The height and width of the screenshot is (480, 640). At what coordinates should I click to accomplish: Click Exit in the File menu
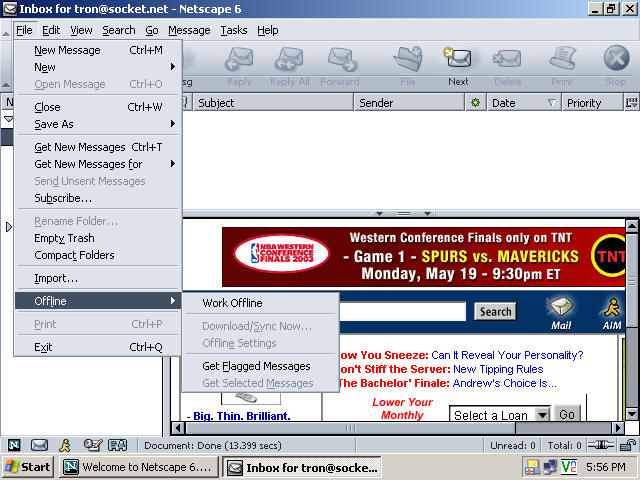[98, 347]
